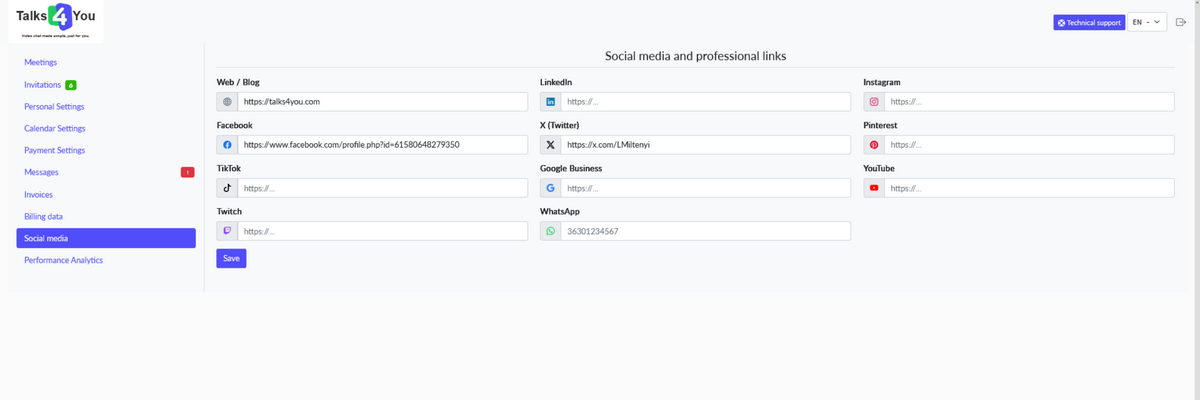Click the 'Social media and professional links' heading
Image resolution: width=1200 pixels, height=400 pixels.
696,56
